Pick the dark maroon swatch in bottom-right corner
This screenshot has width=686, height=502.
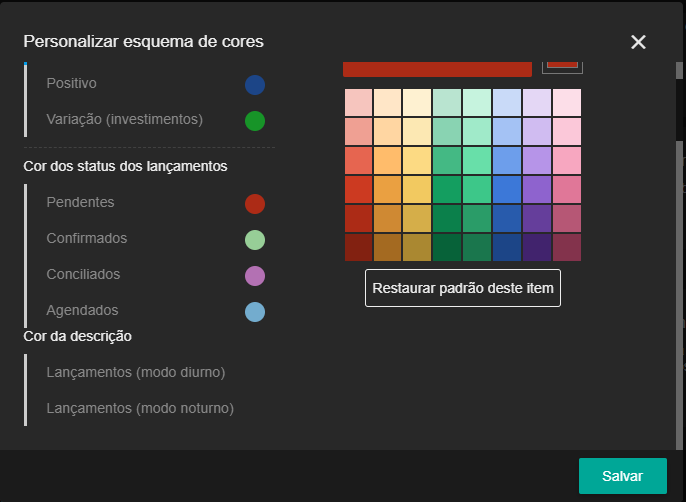566,247
